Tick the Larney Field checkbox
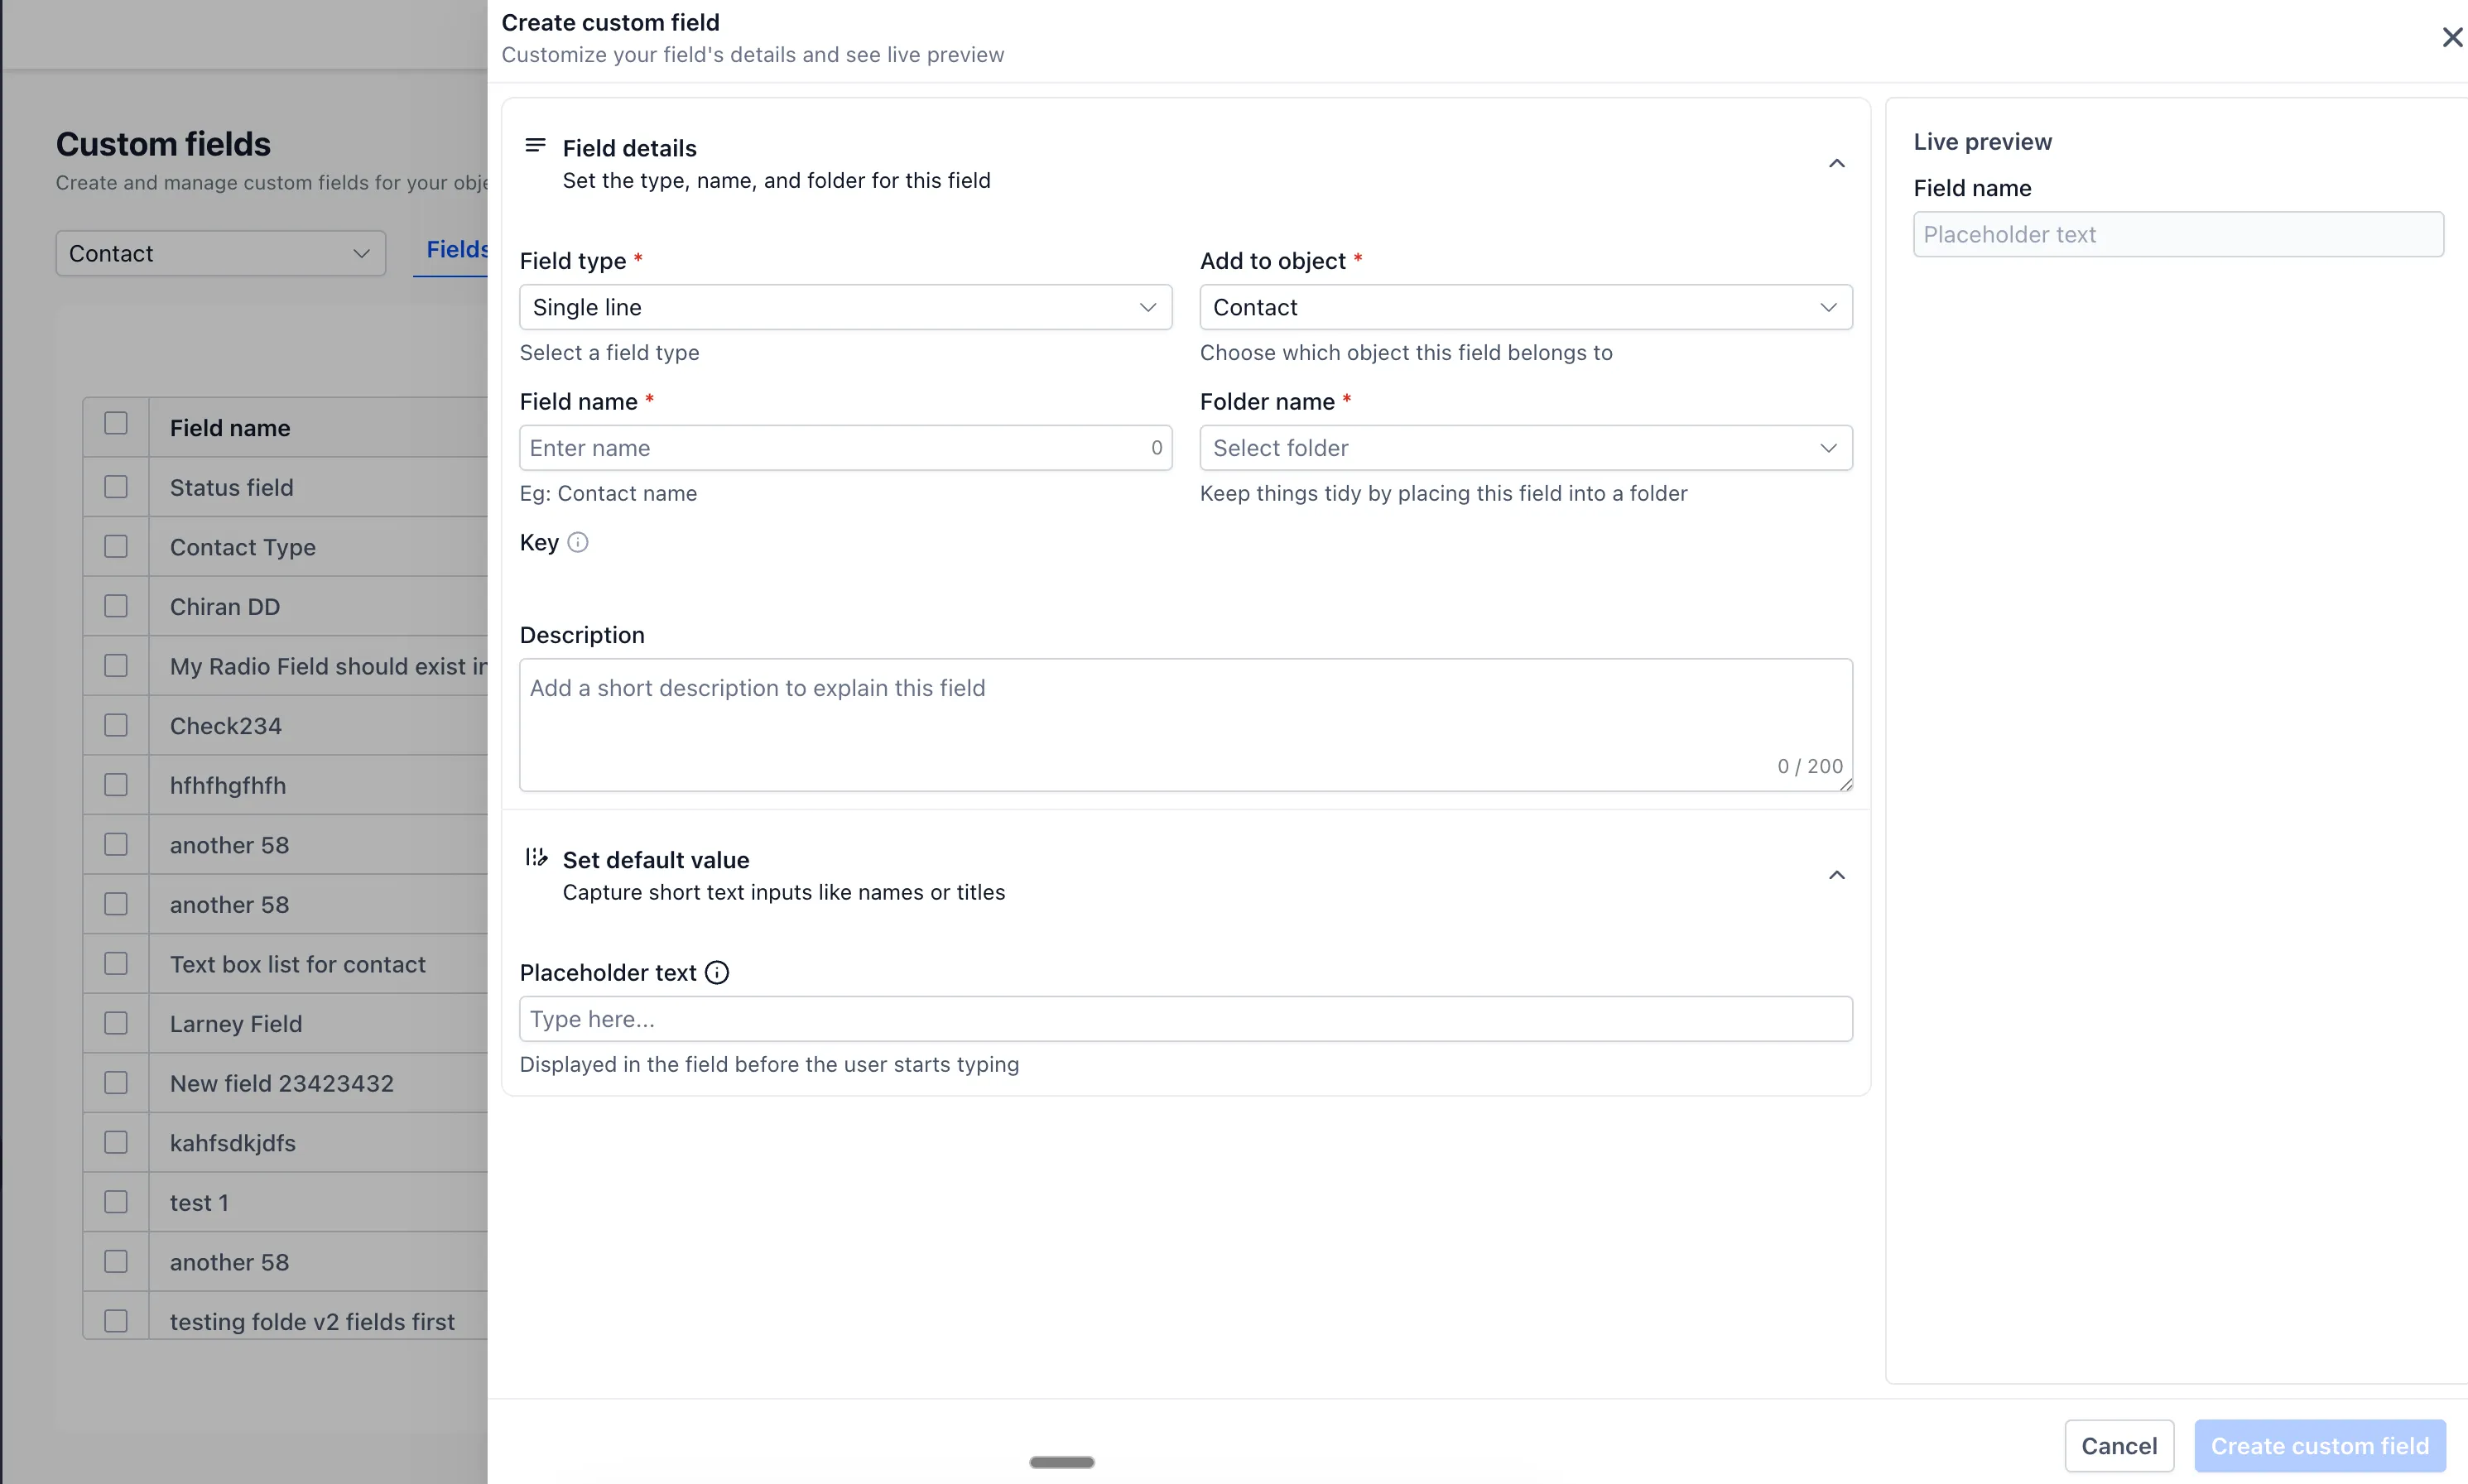This screenshot has height=1484, width=2468. [x=116, y=1023]
